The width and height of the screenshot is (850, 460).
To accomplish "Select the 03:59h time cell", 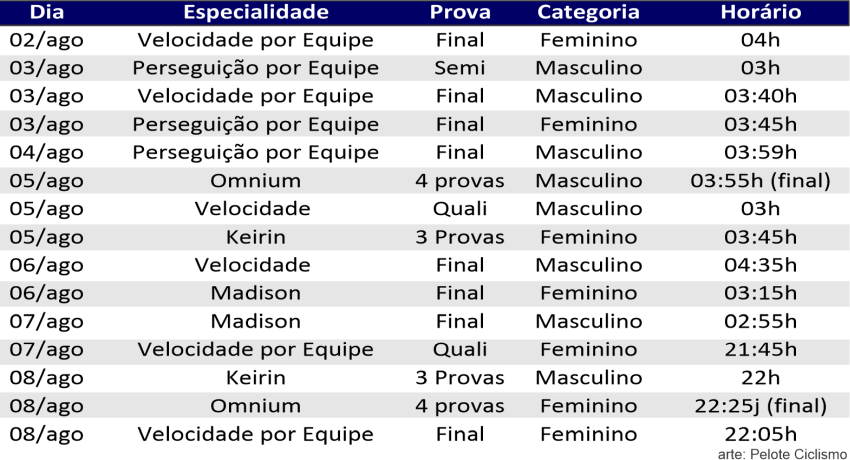I will coord(760,153).
